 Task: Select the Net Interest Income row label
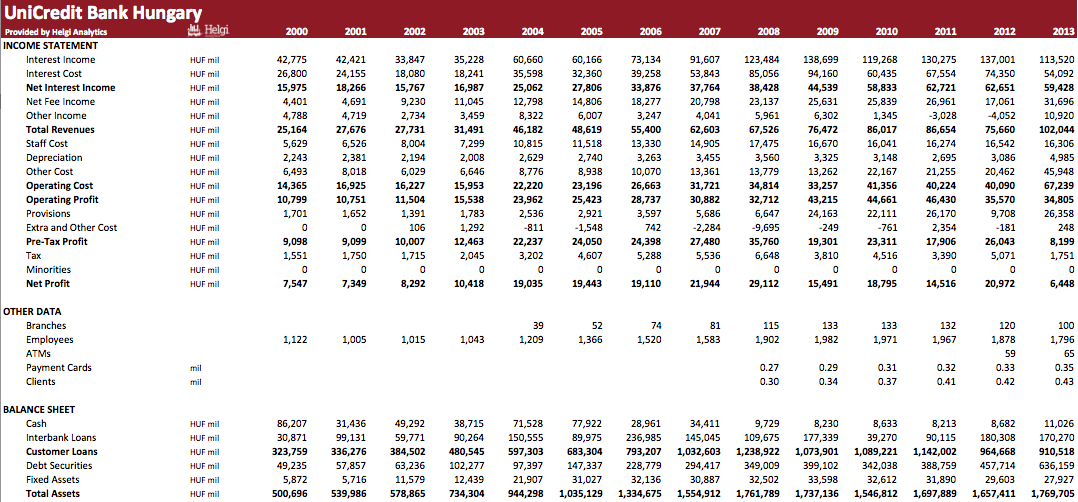pos(71,87)
